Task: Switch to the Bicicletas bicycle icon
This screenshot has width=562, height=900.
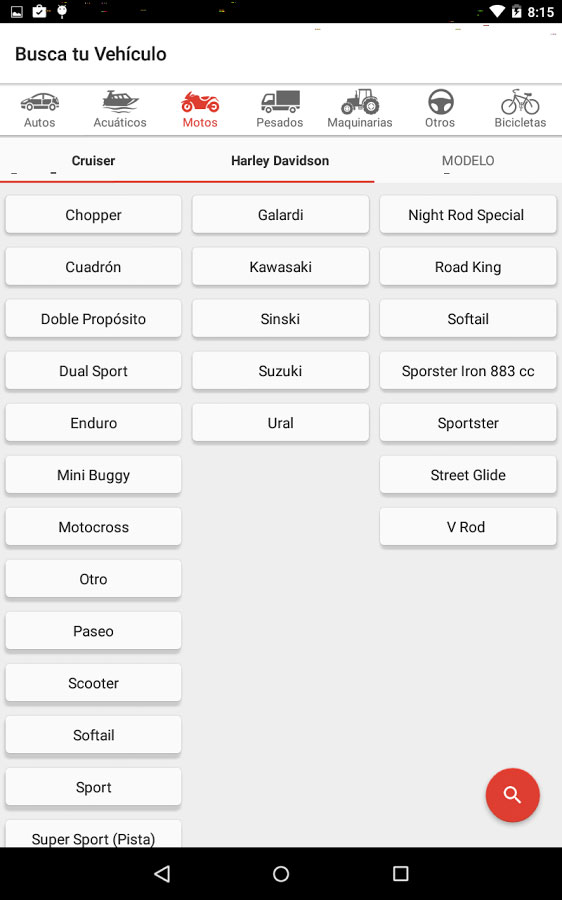Action: 520,102
